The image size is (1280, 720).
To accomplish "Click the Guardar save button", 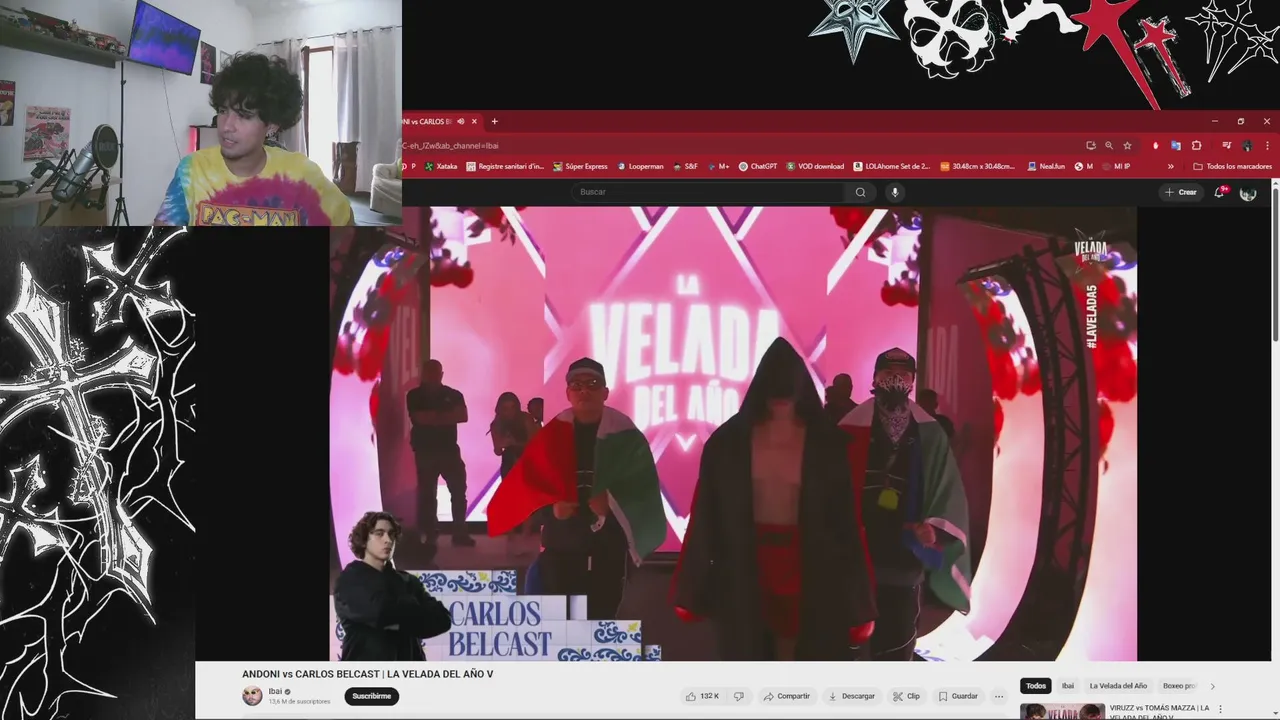I will [958, 696].
